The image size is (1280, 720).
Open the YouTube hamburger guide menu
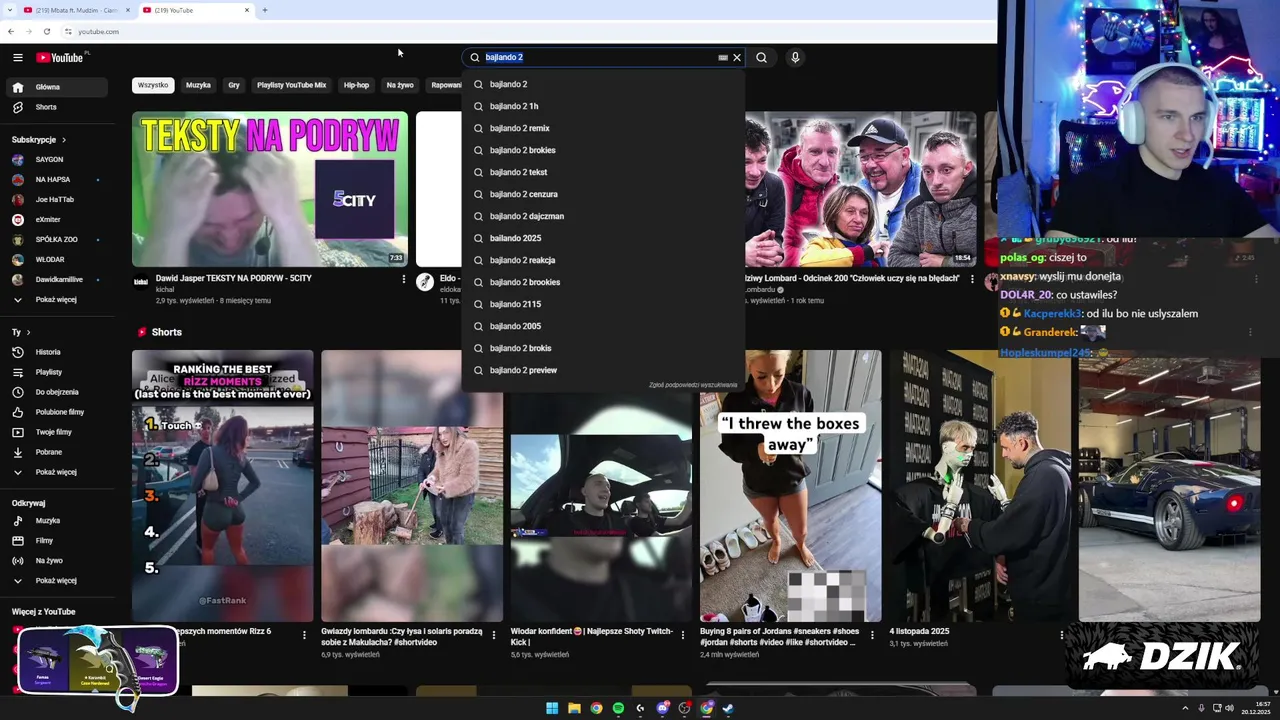click(17, 58)
